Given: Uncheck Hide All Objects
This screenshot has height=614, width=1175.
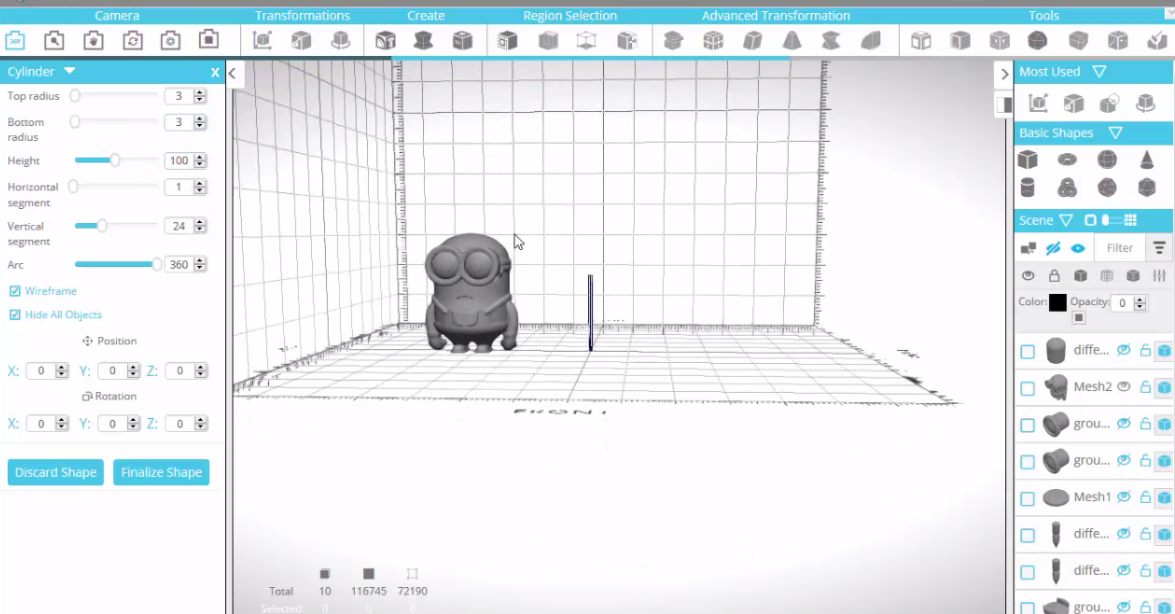Looking at the screenshot, I should (15, 315).
